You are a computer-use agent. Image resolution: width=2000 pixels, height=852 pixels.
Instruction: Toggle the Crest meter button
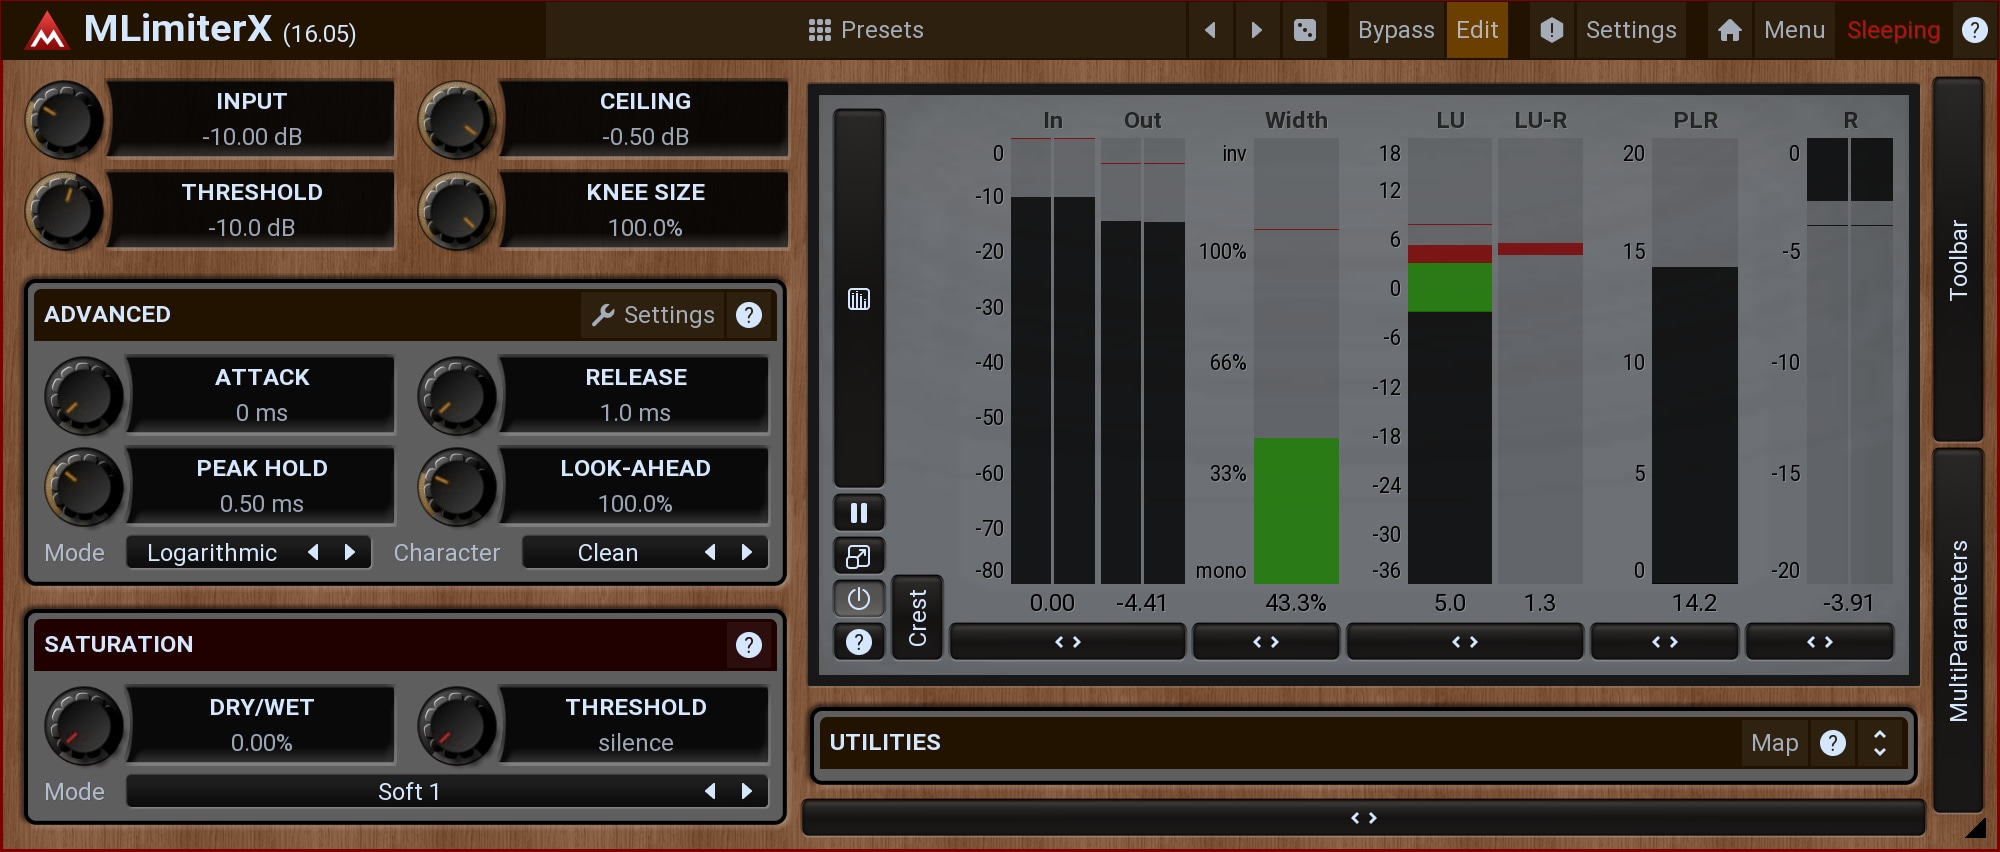tap(917, 617)
